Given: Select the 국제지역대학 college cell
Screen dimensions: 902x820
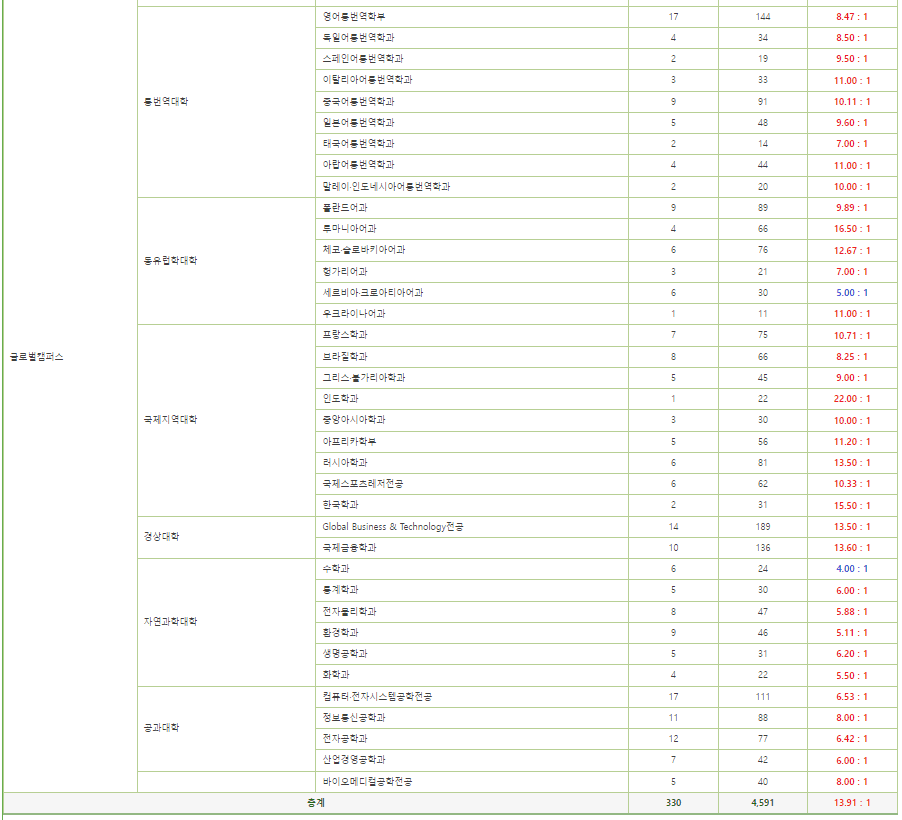Looking at the screenshot, I should coord(170,420).
